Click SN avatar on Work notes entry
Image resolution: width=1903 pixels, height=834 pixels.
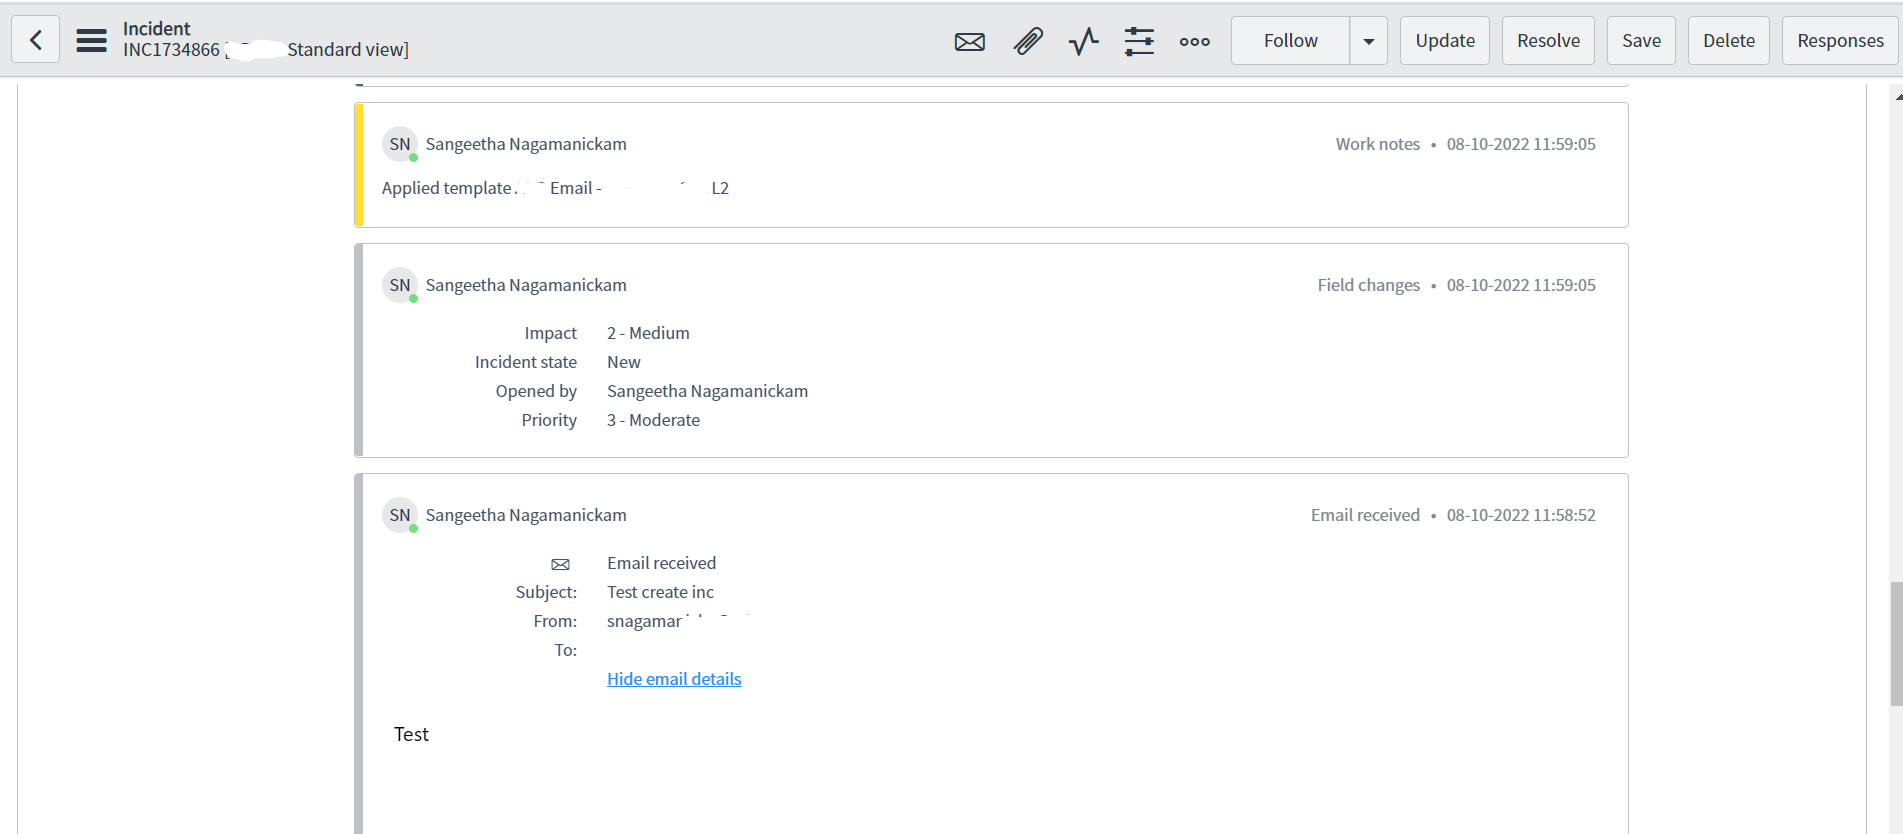point(400,144)
